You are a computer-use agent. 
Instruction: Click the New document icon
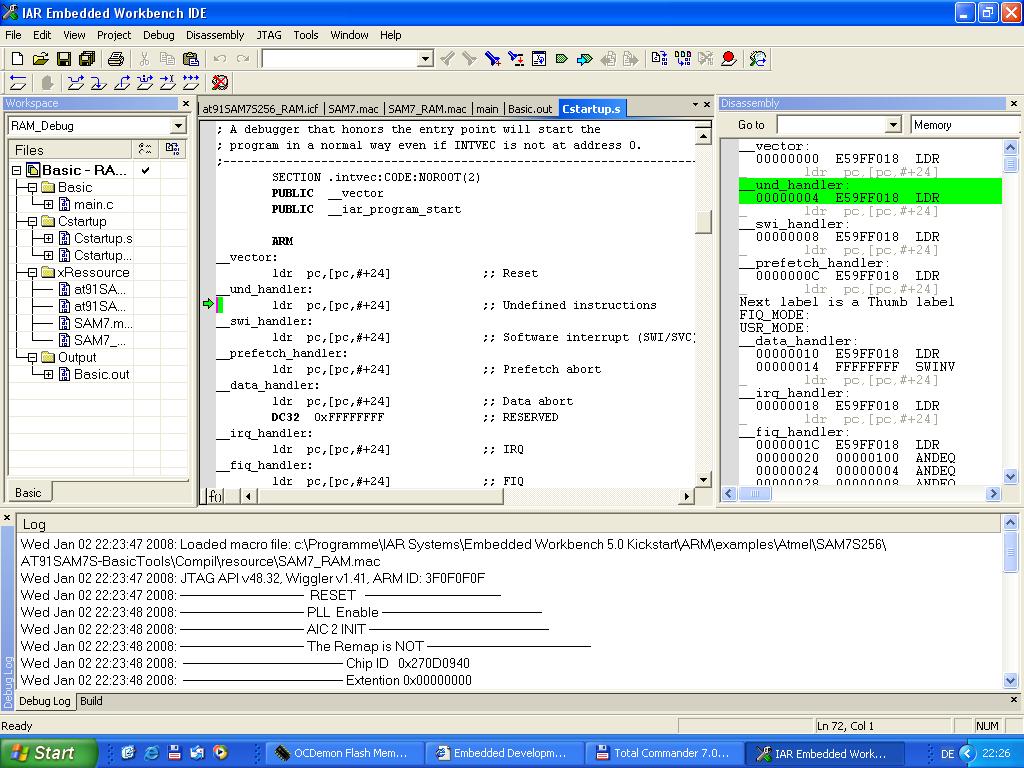click(18, 59)
